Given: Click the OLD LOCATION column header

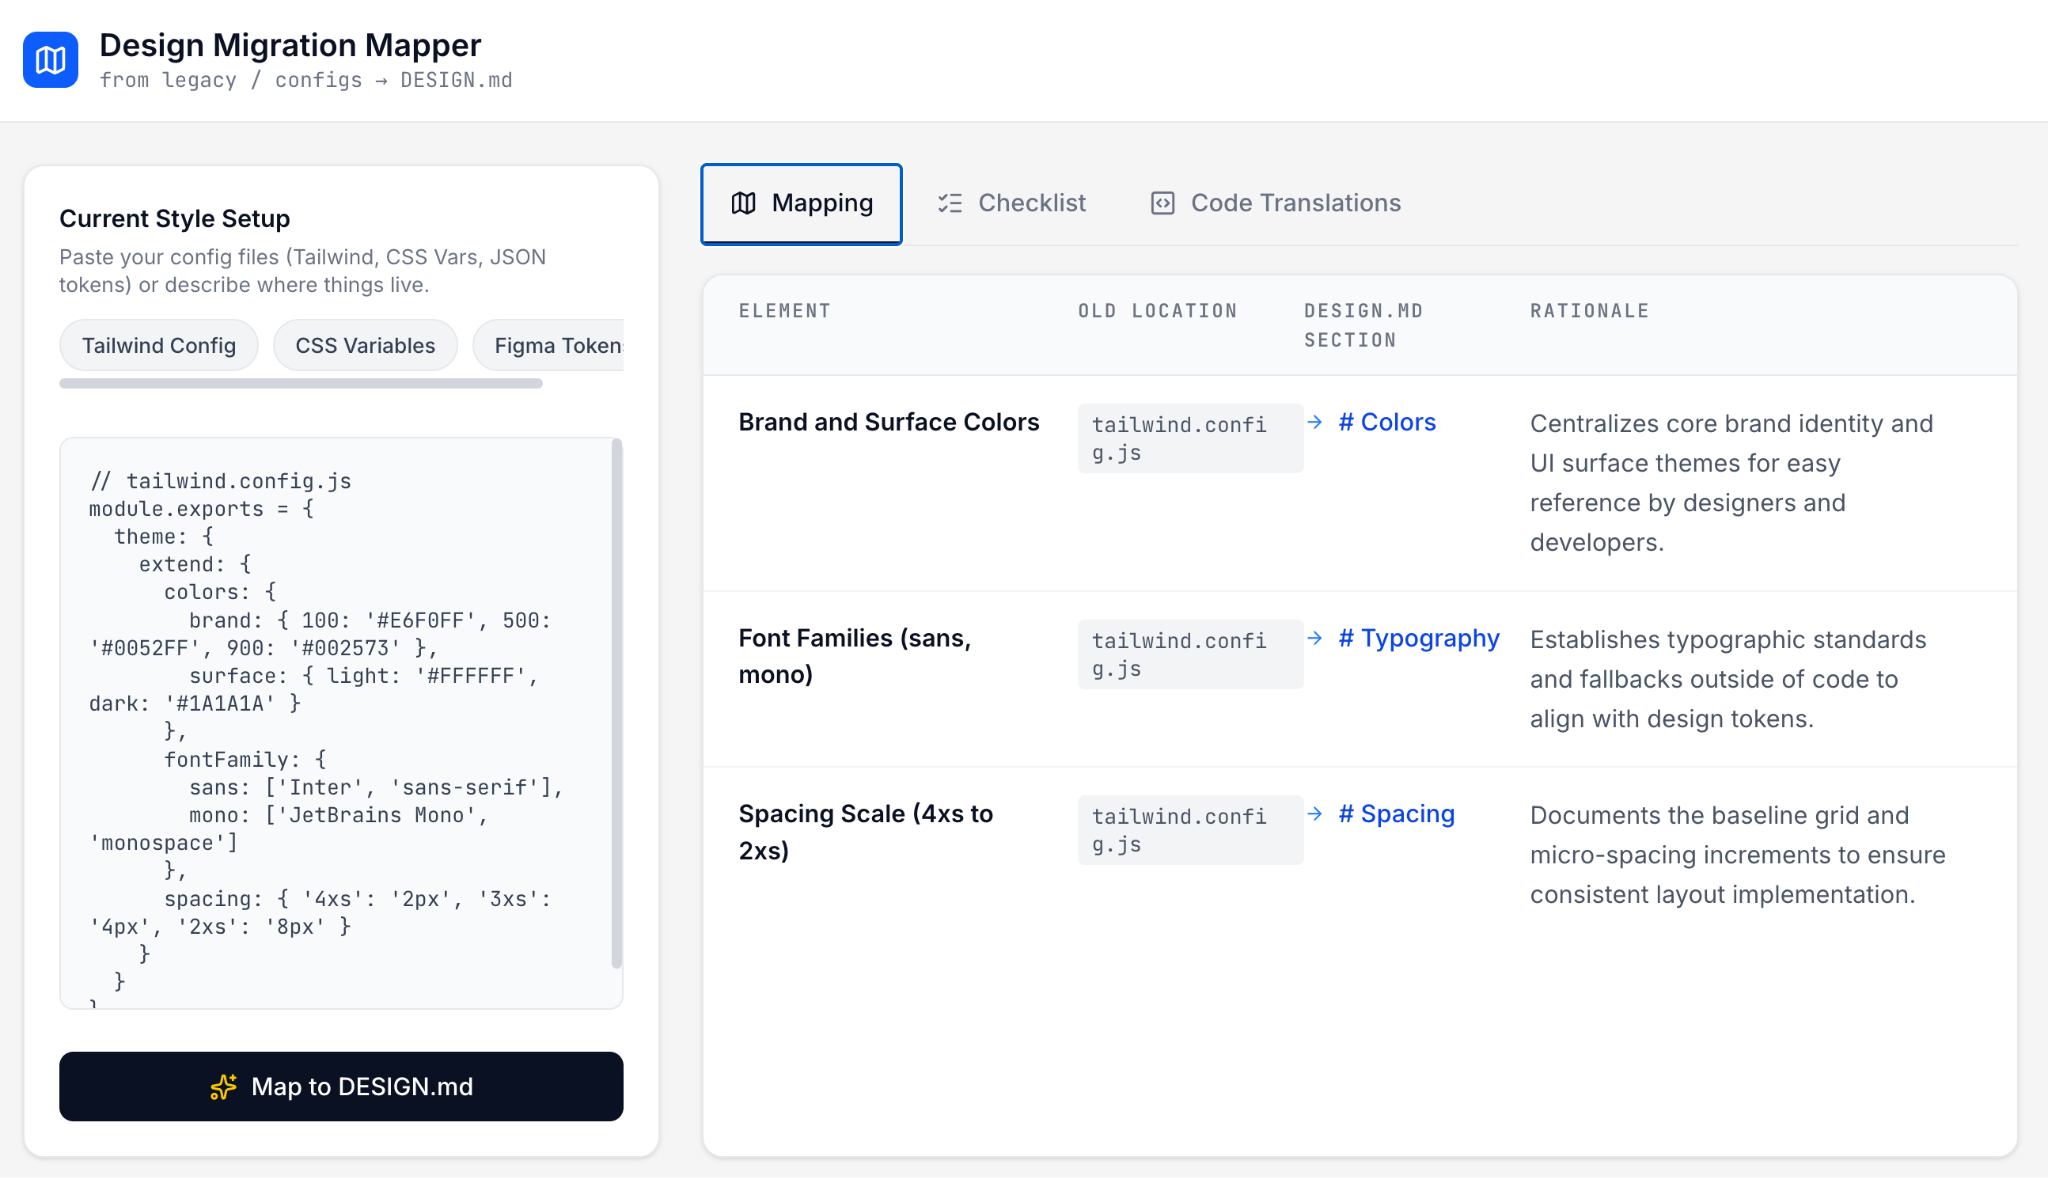Looking at the screenshot, I should [1157, 311].
